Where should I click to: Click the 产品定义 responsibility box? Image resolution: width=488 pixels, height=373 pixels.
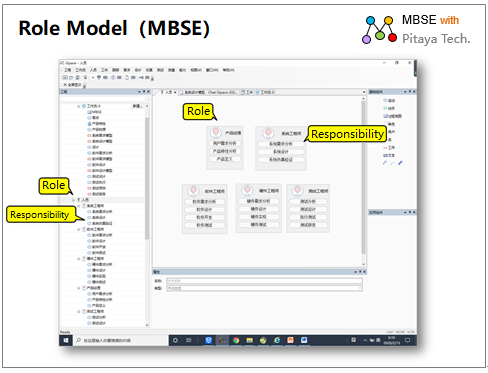(x=225, y=159)
